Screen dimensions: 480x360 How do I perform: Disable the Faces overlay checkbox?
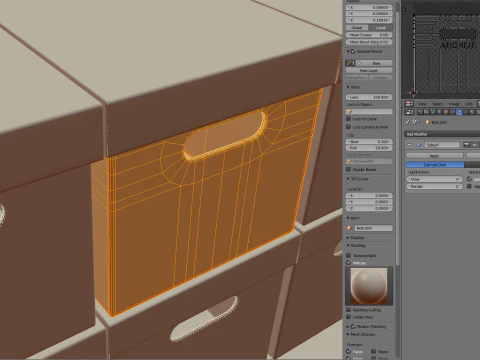[349, 351]
